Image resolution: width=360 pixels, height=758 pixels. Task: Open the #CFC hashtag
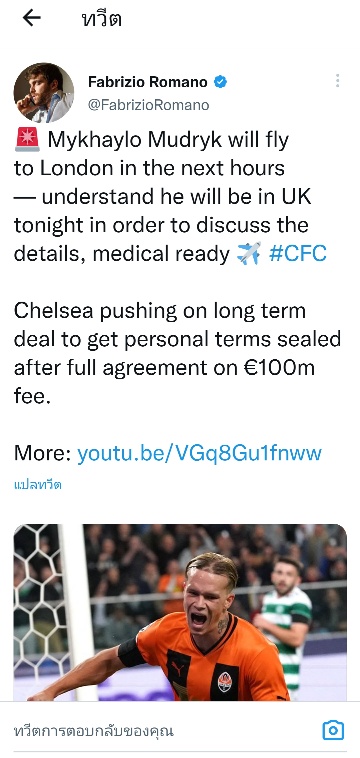pos(298,253)
